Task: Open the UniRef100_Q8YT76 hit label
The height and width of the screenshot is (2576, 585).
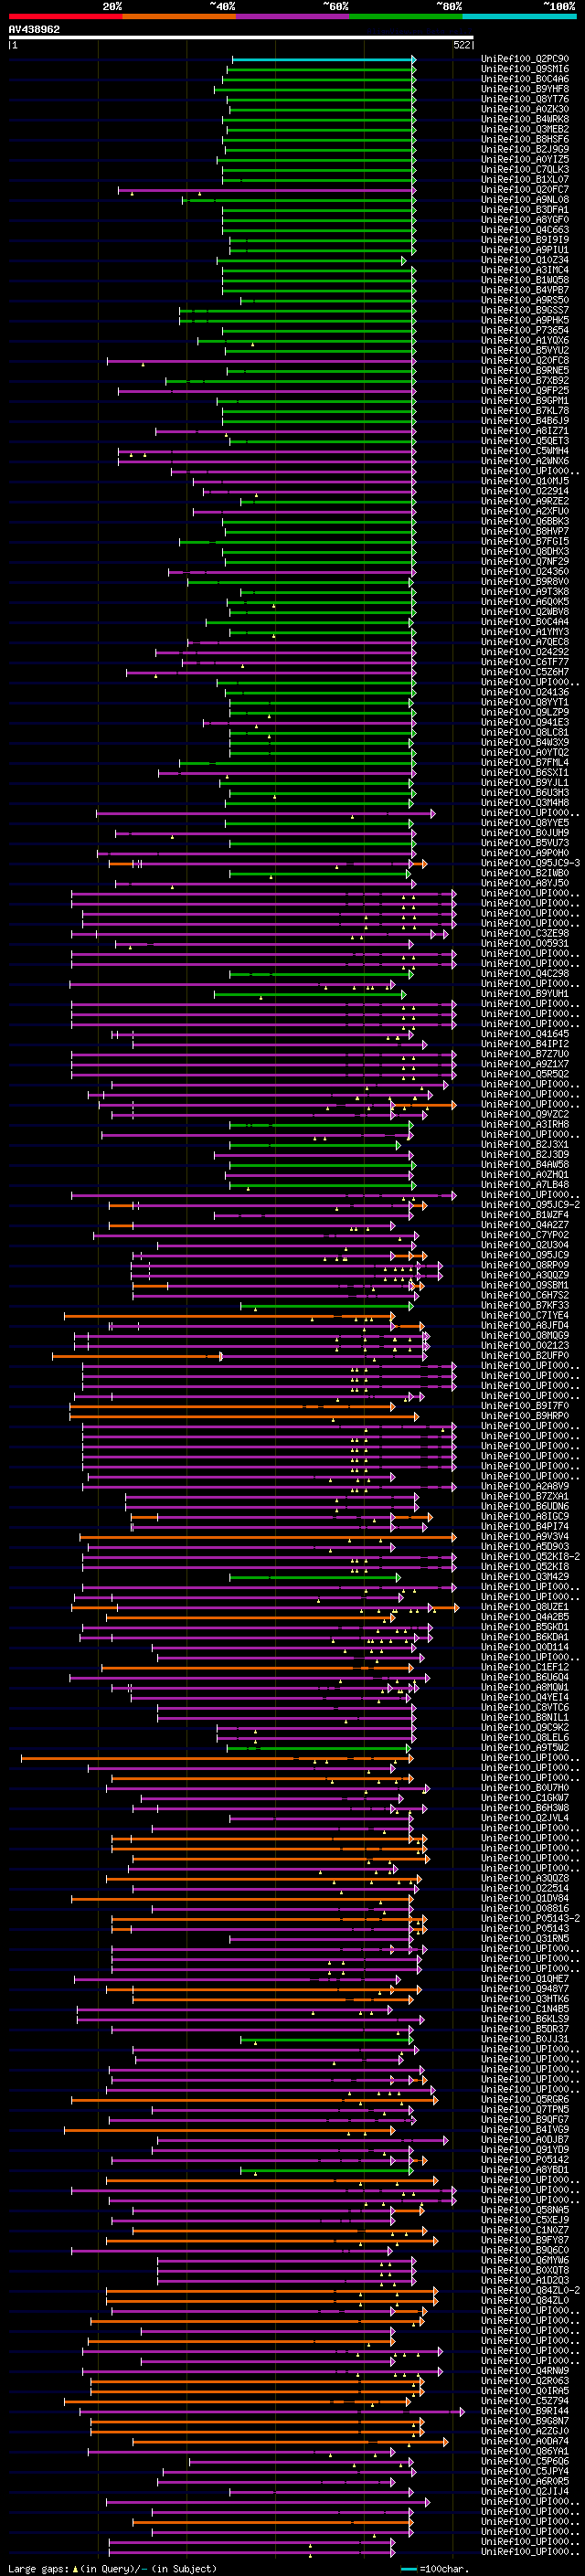Action: 525,99
